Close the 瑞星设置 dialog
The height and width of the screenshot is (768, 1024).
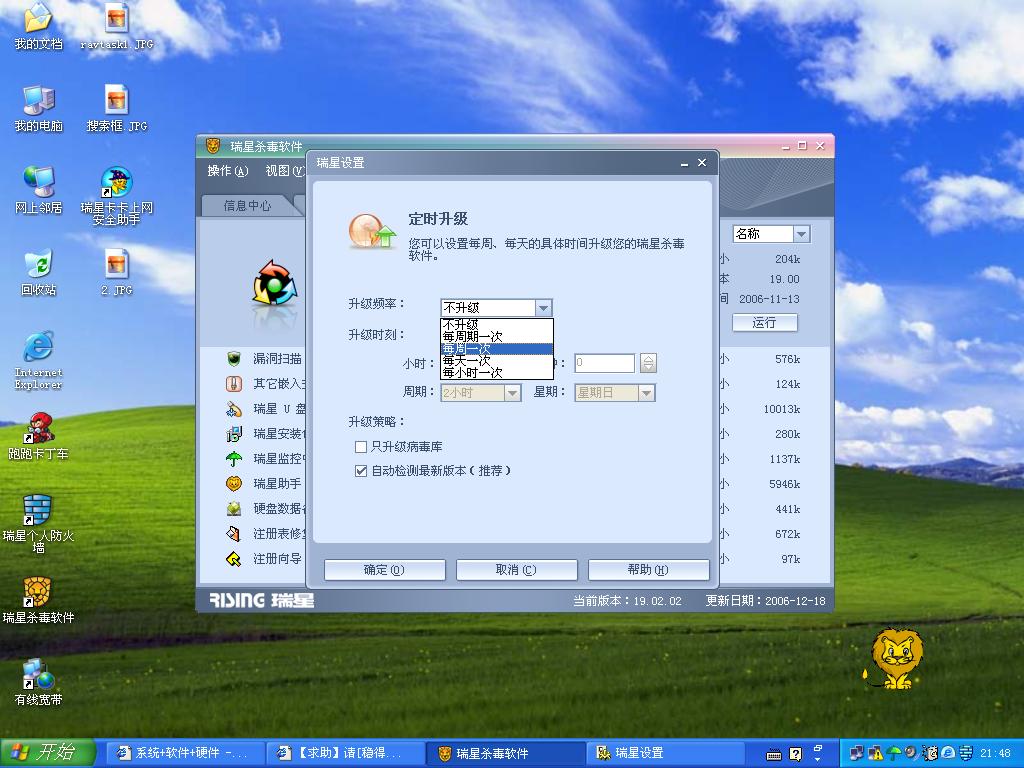(702, 163)
